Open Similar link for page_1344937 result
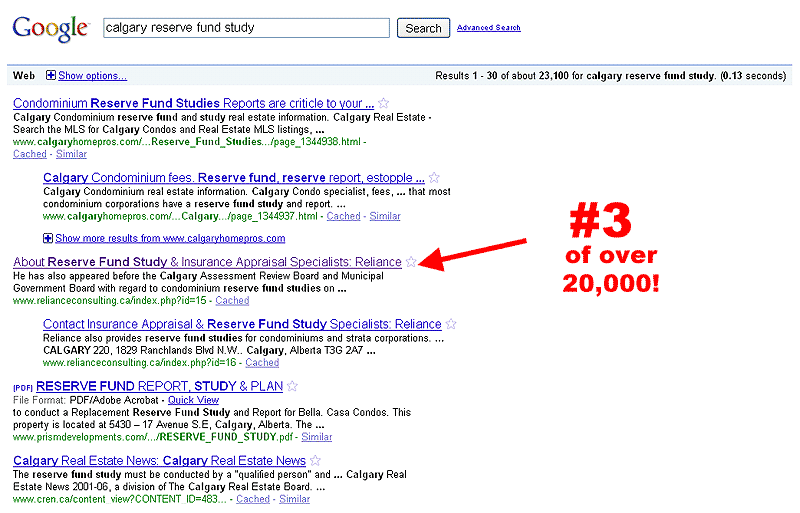800x513 pixels. point(385,216)
